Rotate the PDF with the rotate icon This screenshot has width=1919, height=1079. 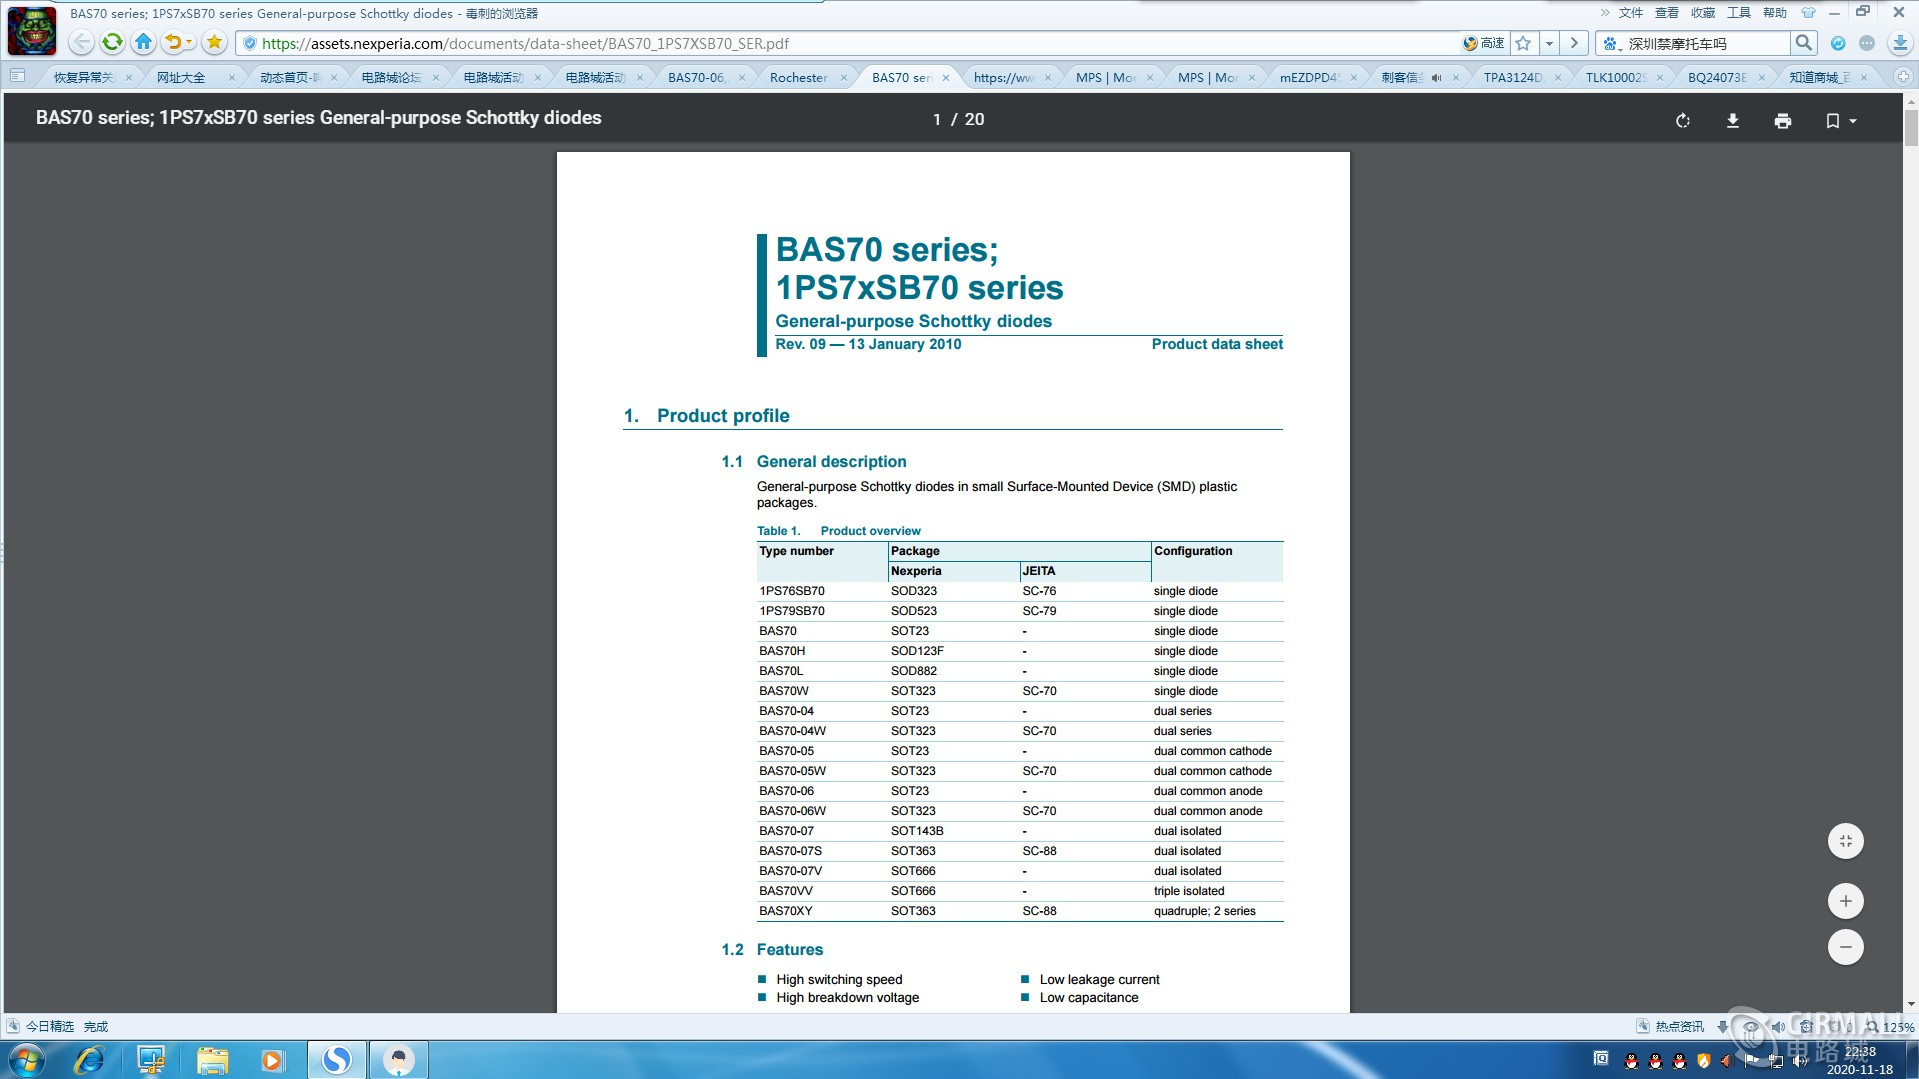[1683, 121]
